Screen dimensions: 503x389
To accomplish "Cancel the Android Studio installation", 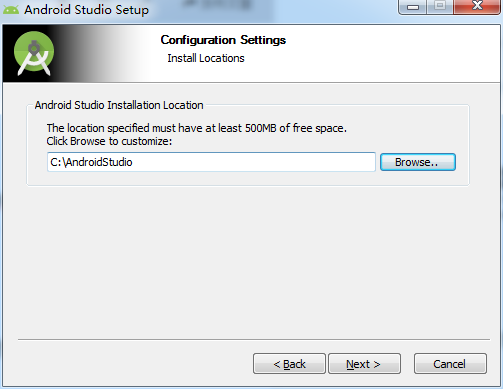I will click(450, 364).
